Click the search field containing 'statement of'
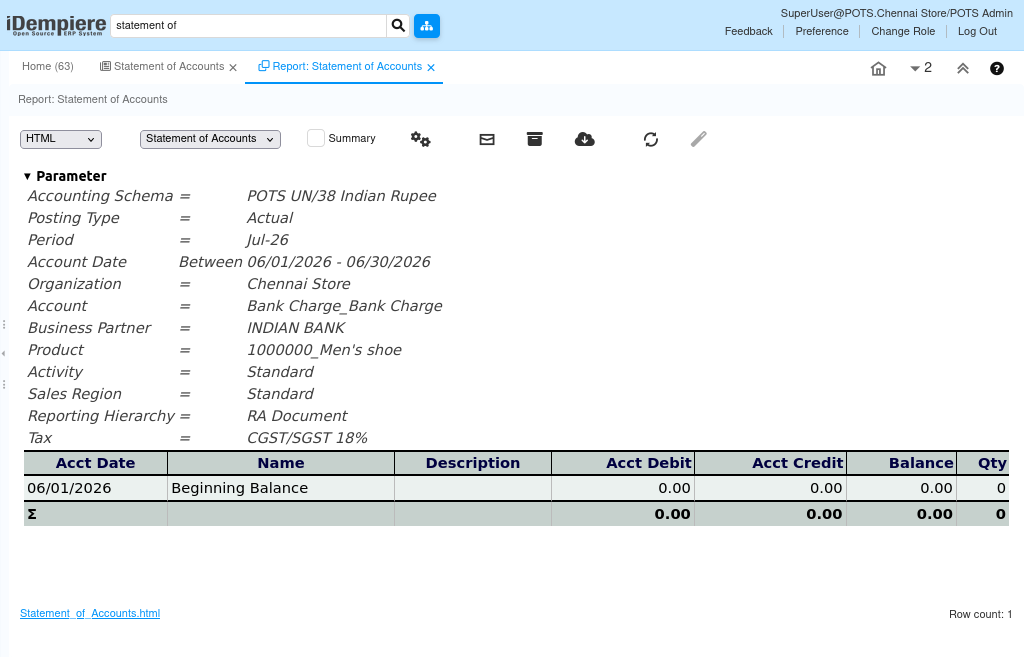 point(248,25)
